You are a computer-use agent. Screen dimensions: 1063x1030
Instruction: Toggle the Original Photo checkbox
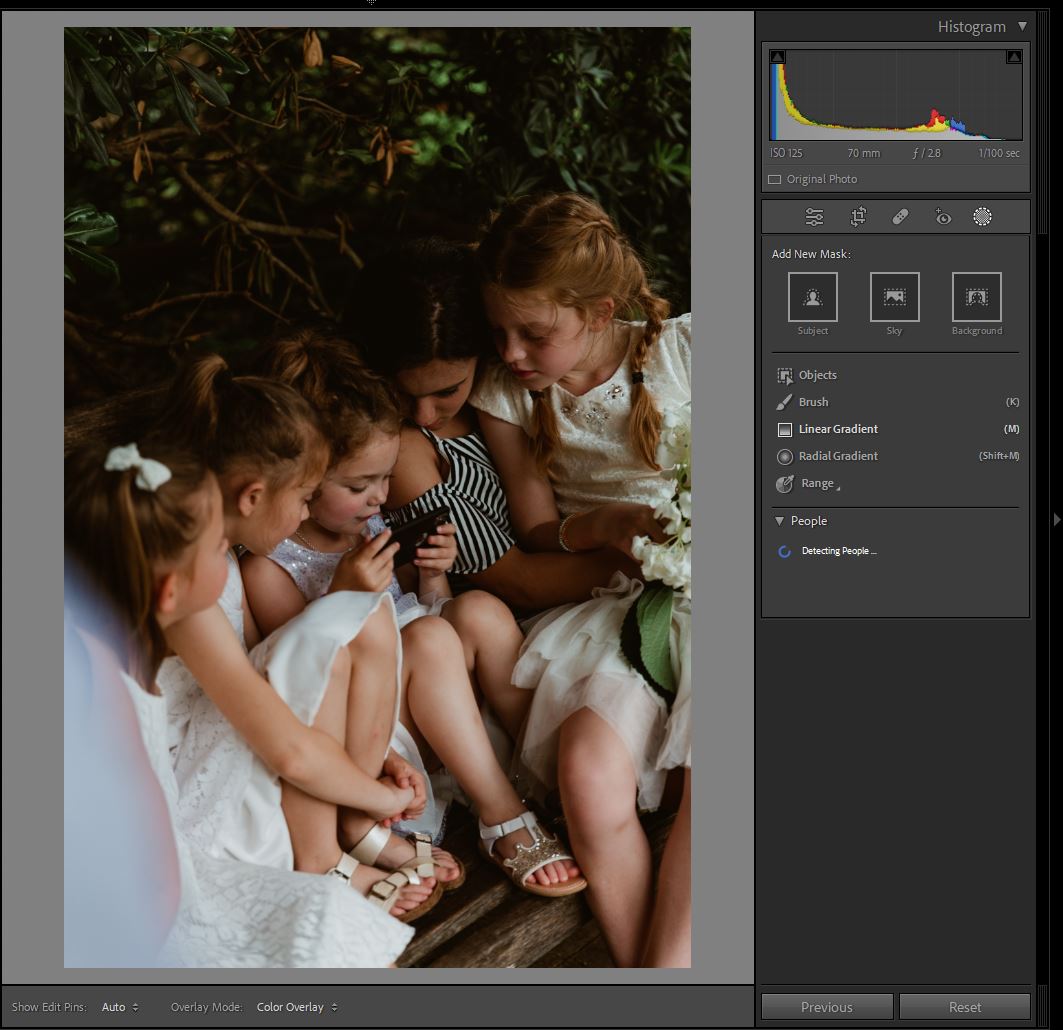(x=775, y=180)
